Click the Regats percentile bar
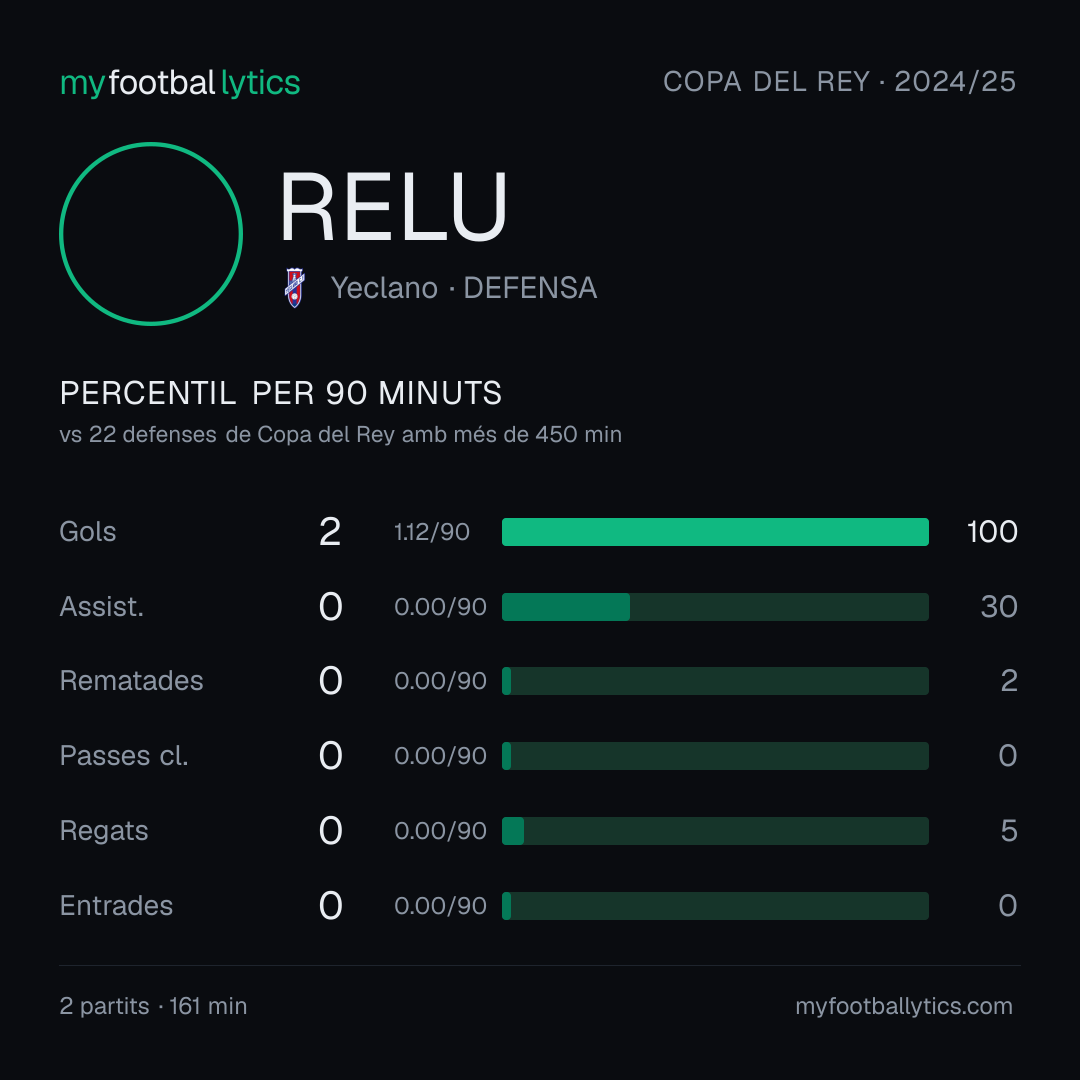This screenshot has width=1080, height=1080. point(715,831)
